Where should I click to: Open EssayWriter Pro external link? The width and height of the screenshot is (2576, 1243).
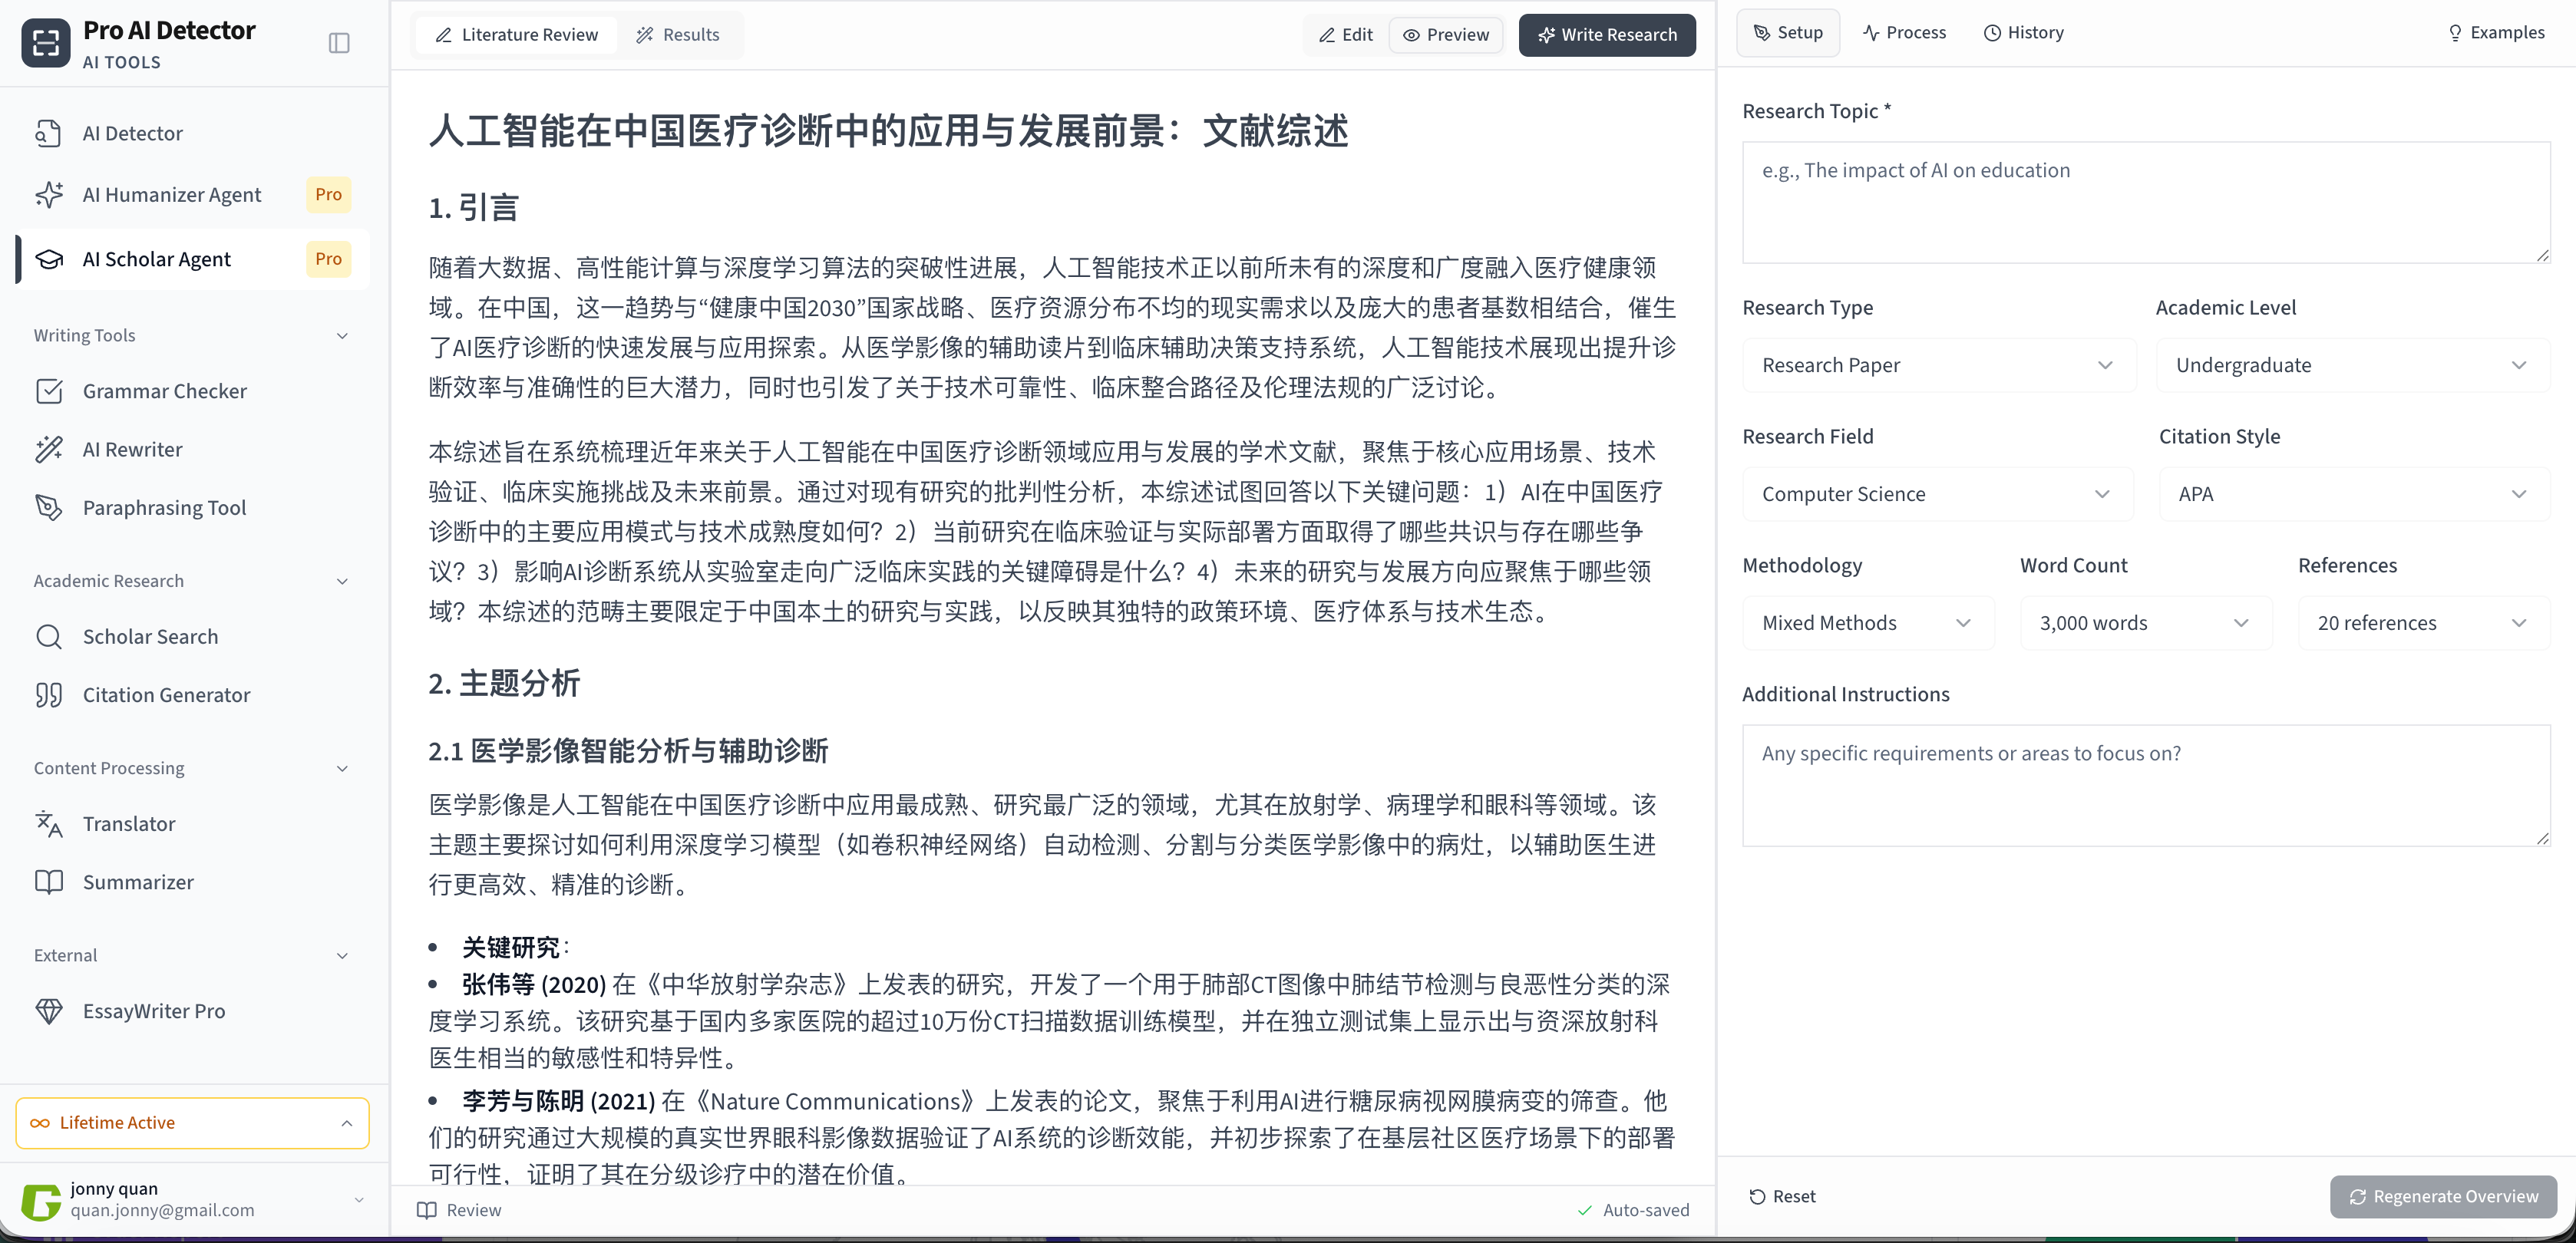(154, 1011)
